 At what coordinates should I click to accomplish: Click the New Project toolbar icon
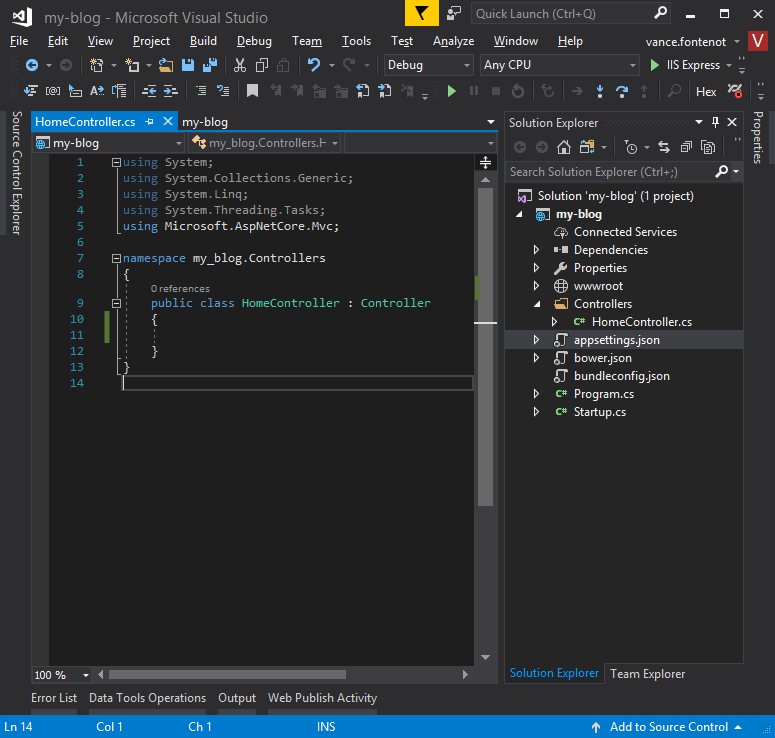(96, 65)
